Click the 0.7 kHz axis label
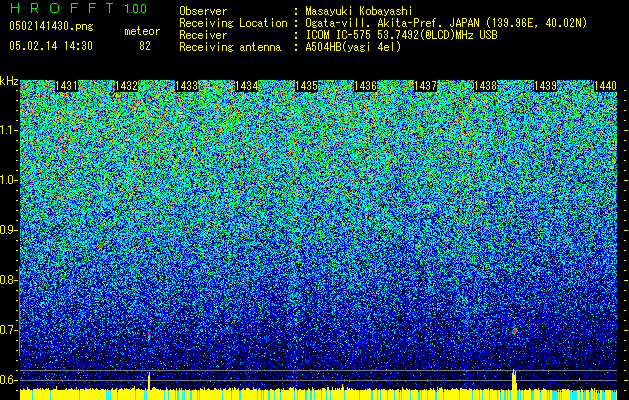Screen dimensions: 629x400 [x=8, y=330]
